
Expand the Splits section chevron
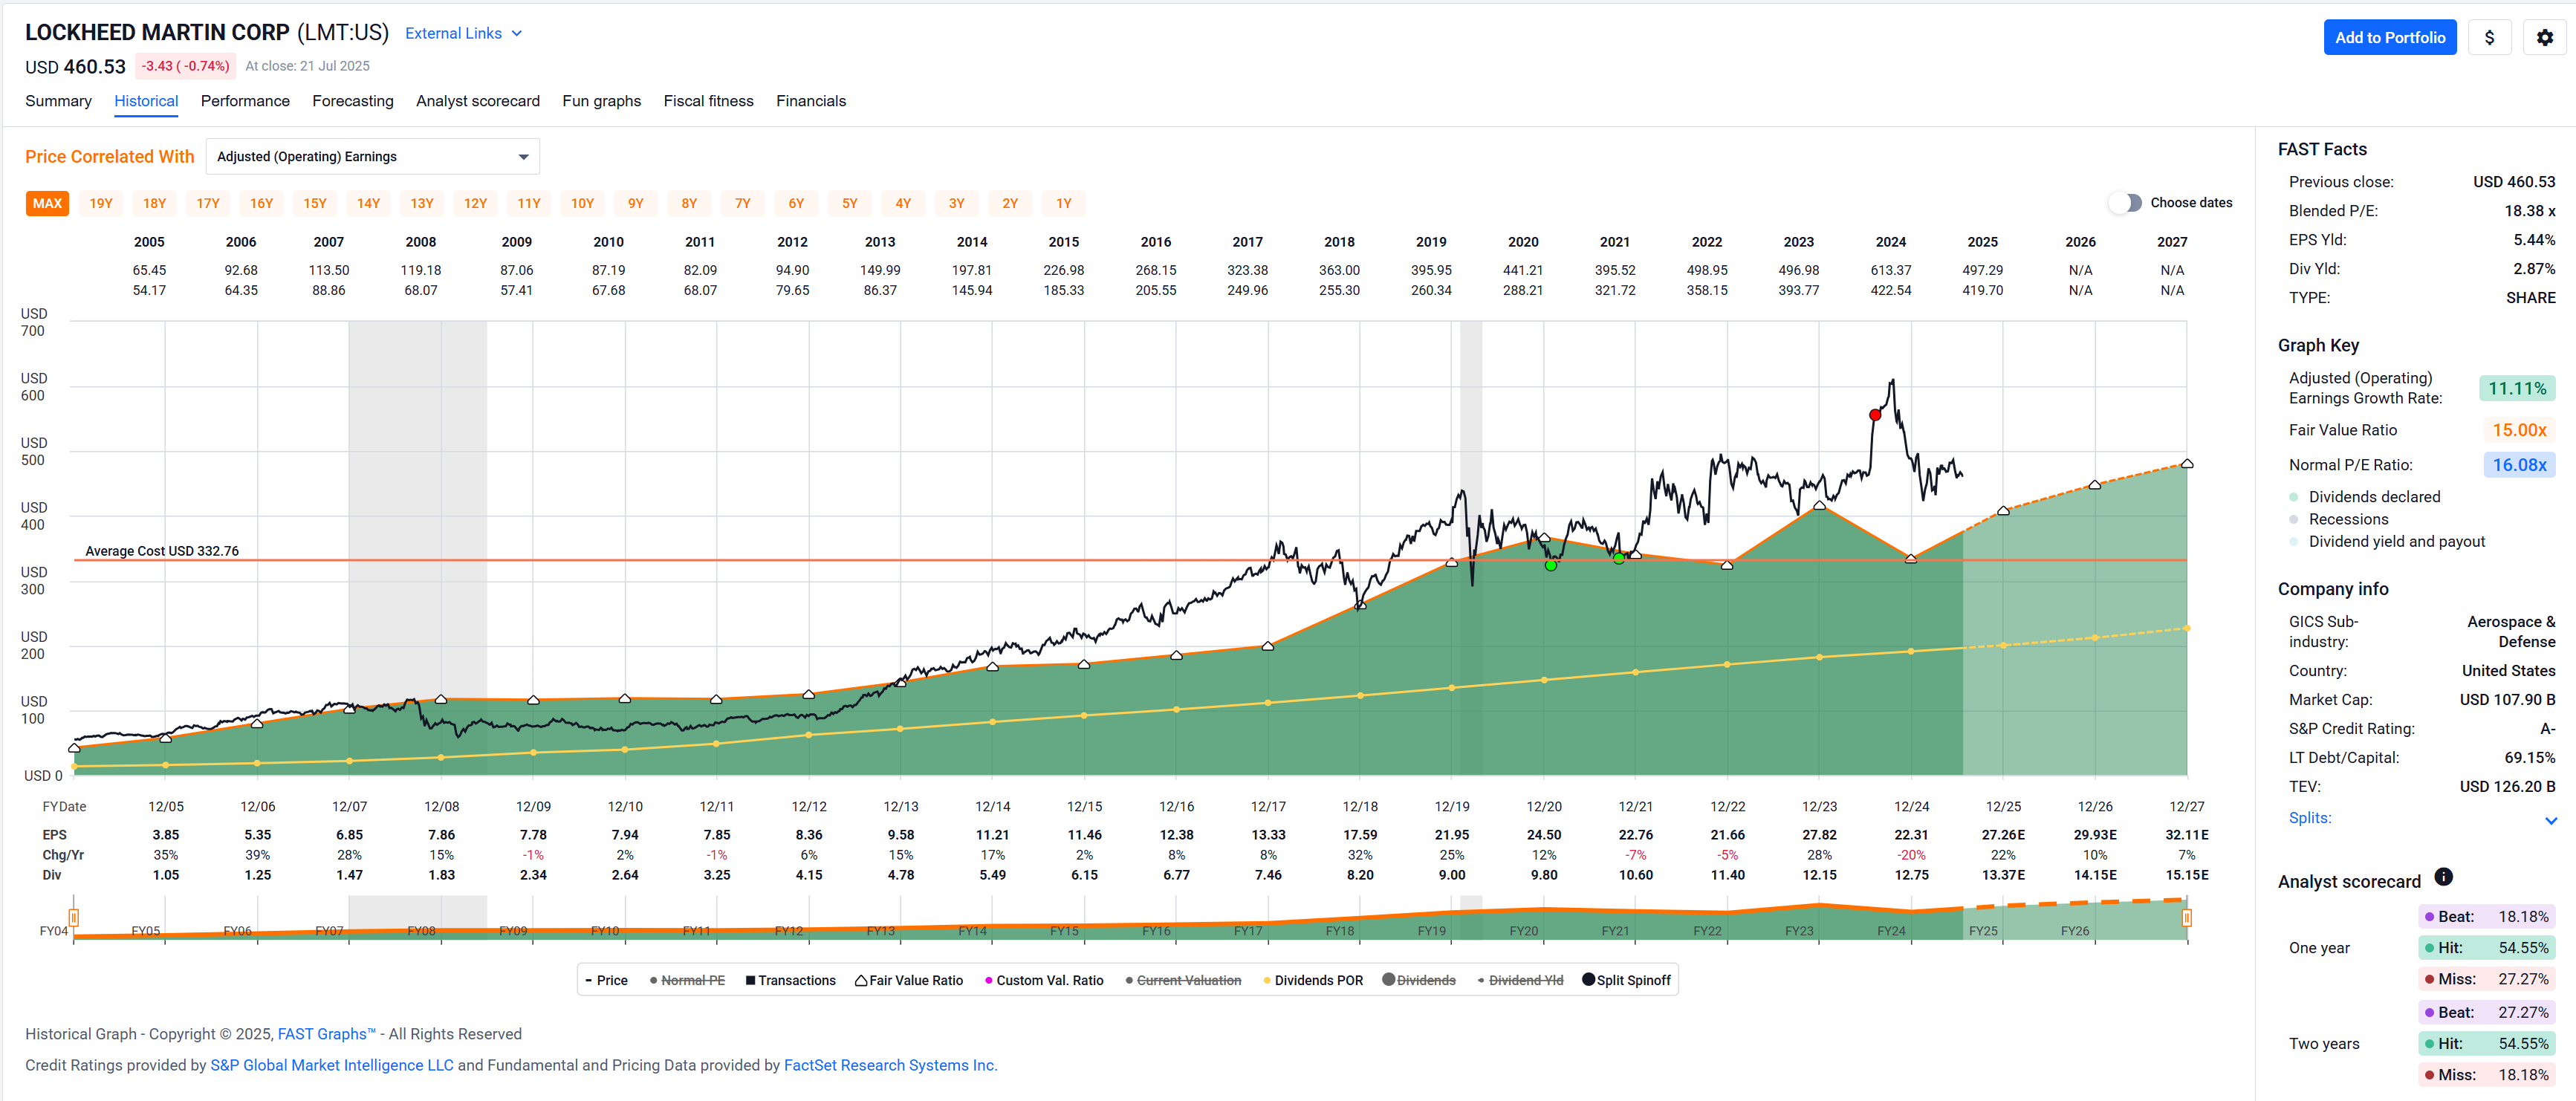2551,820
